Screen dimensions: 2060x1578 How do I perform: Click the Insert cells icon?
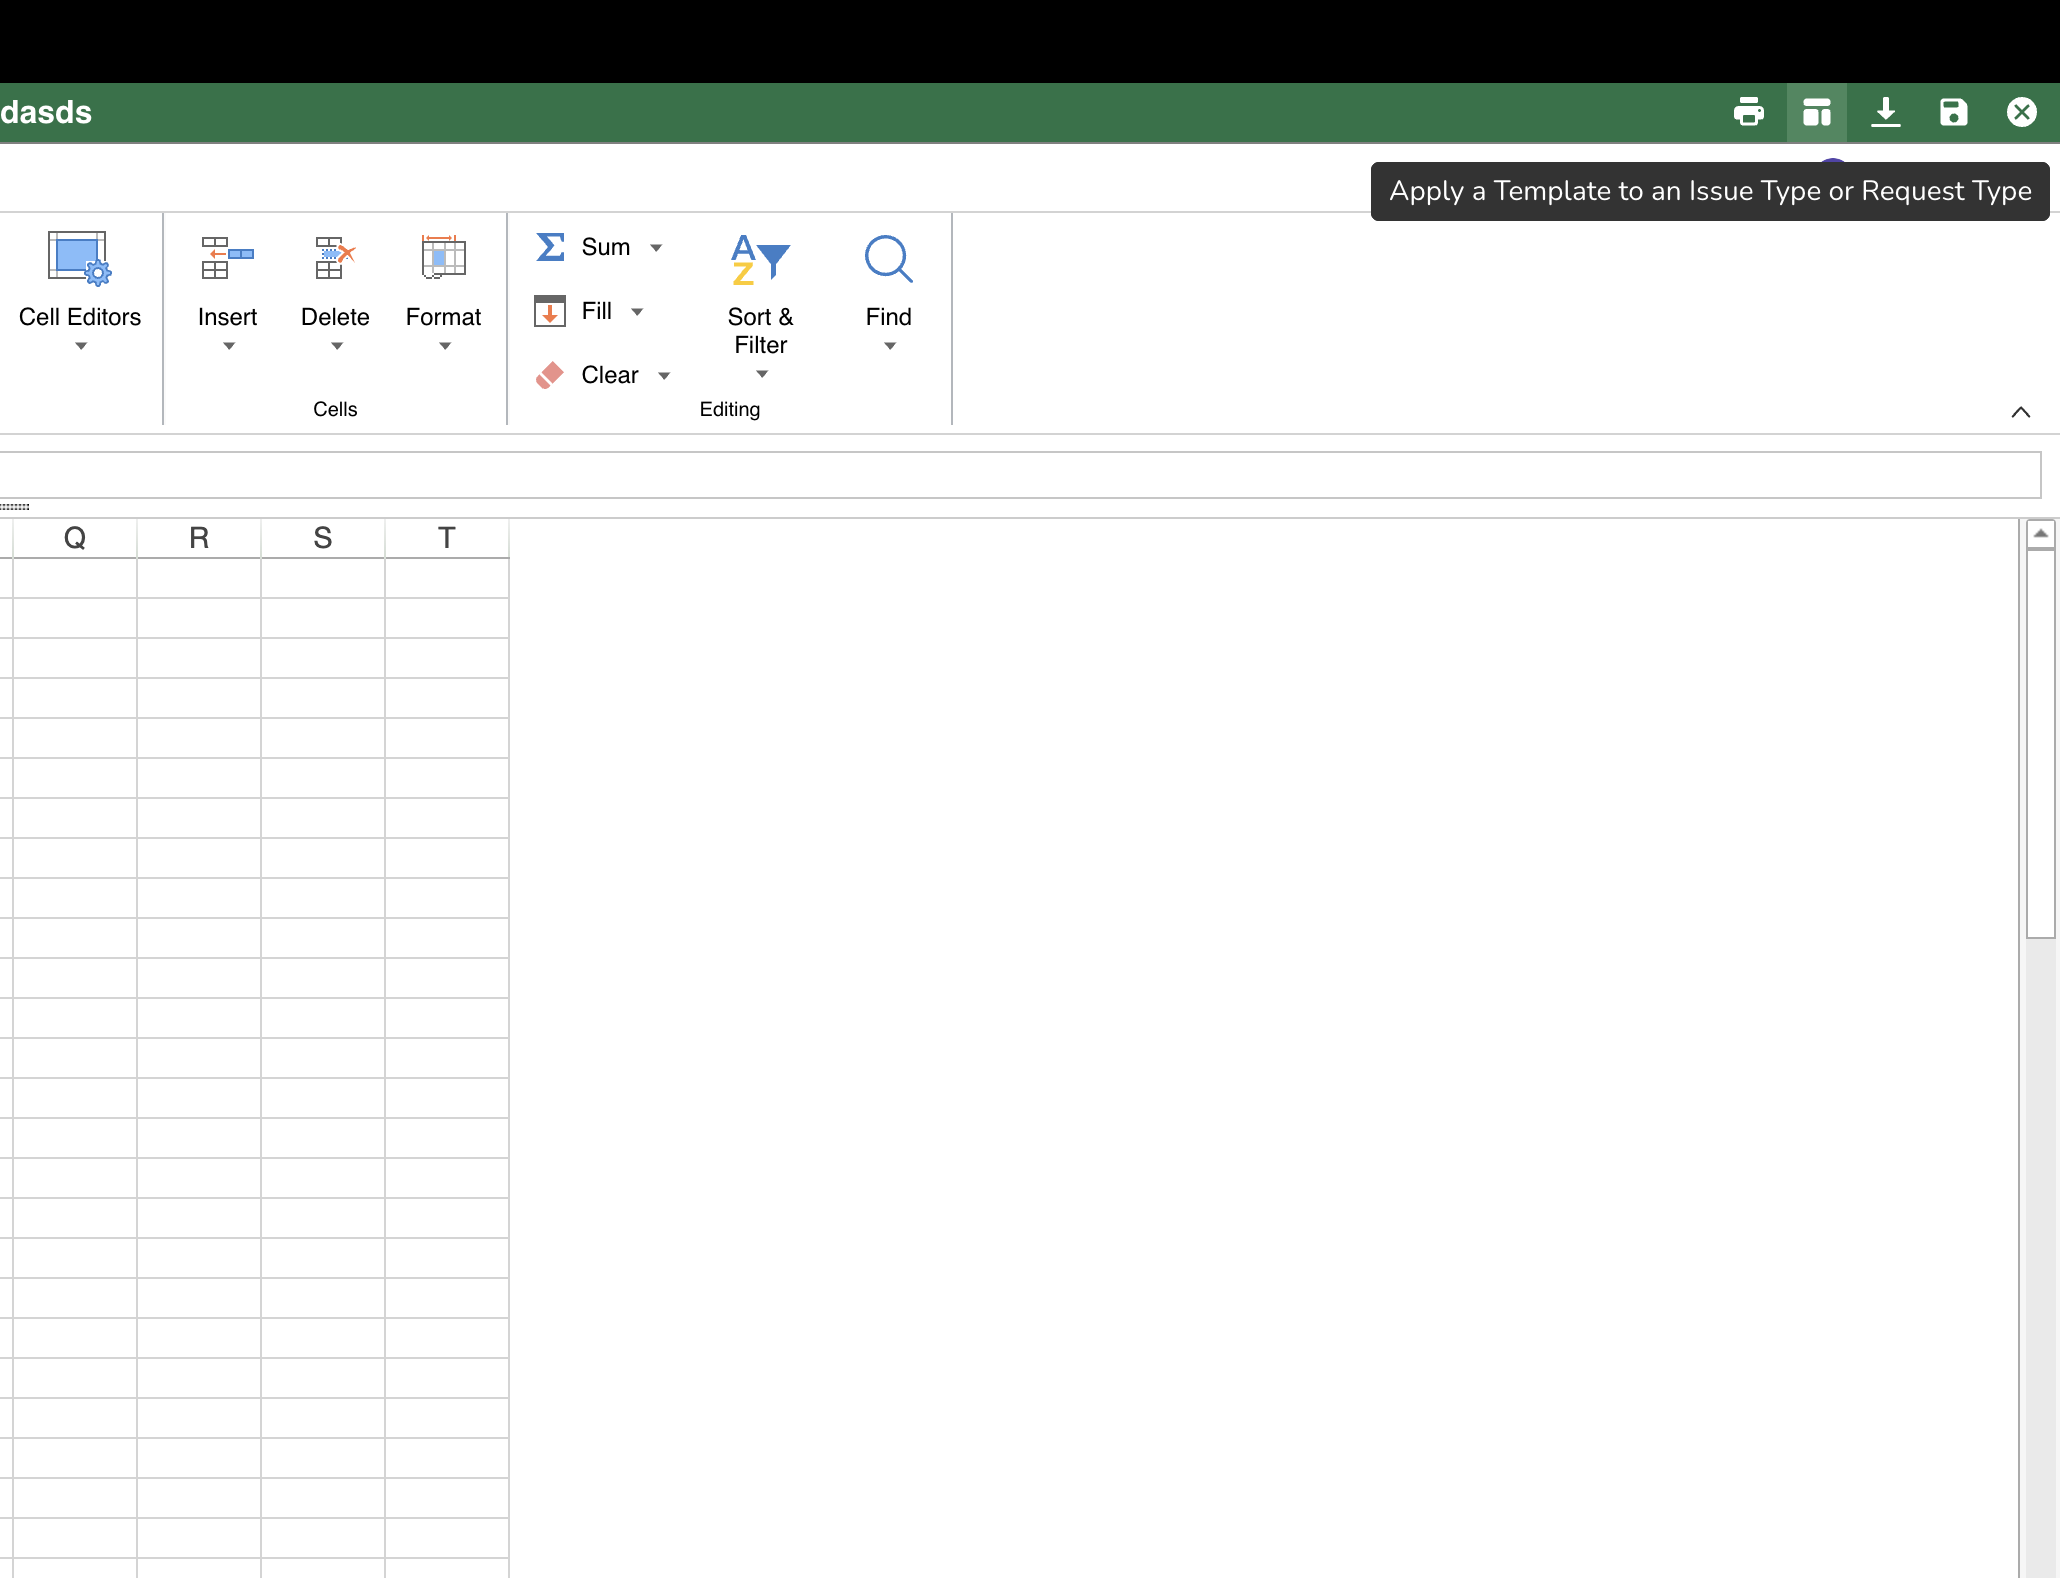[227, 259]
